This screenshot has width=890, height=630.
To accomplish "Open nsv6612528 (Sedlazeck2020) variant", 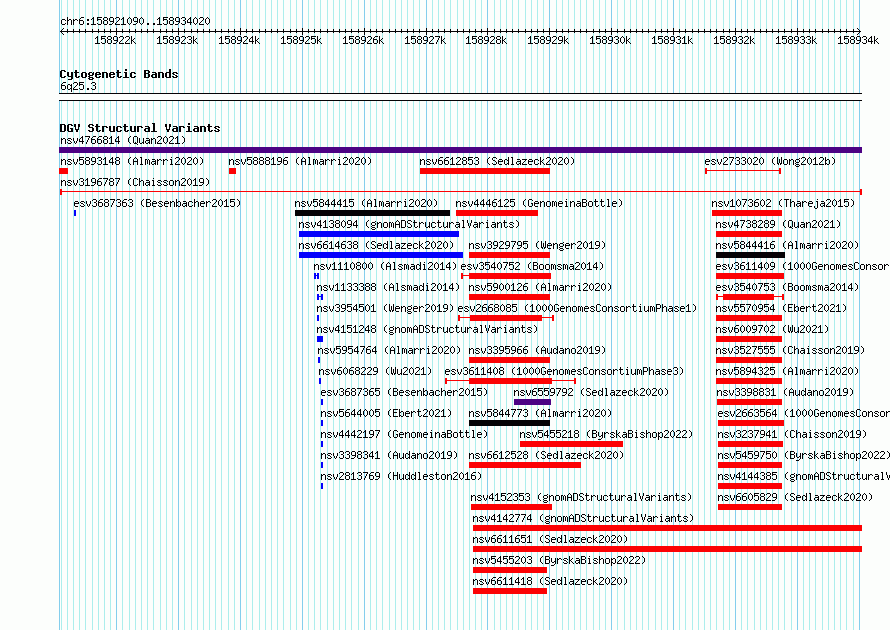I will pyautogui.click(x=546, y=455).
